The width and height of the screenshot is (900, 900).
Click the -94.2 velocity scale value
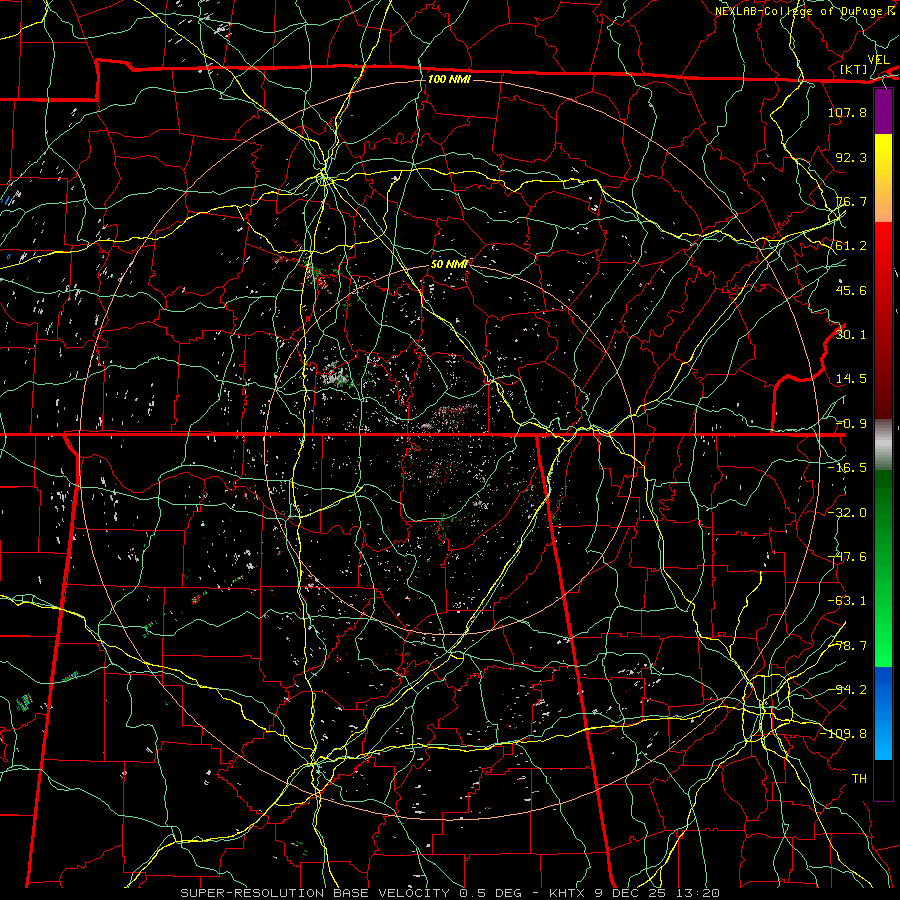click(x=847, y=690)
